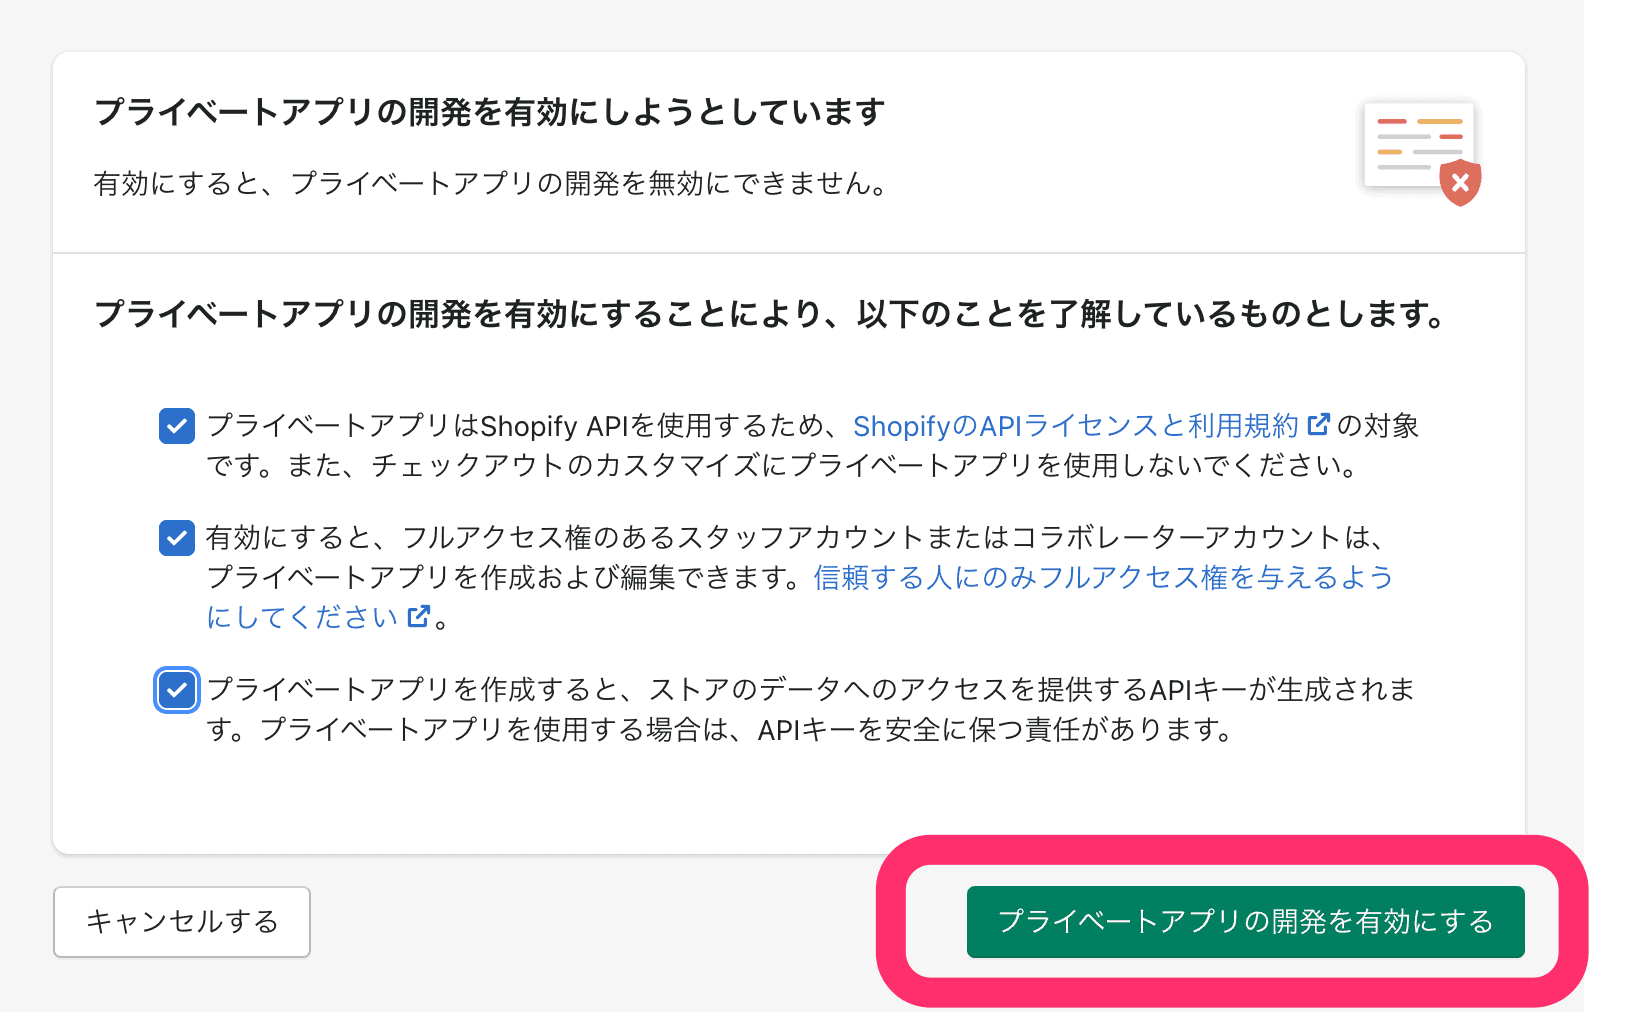
Task: Toggle the full-access staff accounts checkbox
Action: pyautogui.click(x=177, y=538)
